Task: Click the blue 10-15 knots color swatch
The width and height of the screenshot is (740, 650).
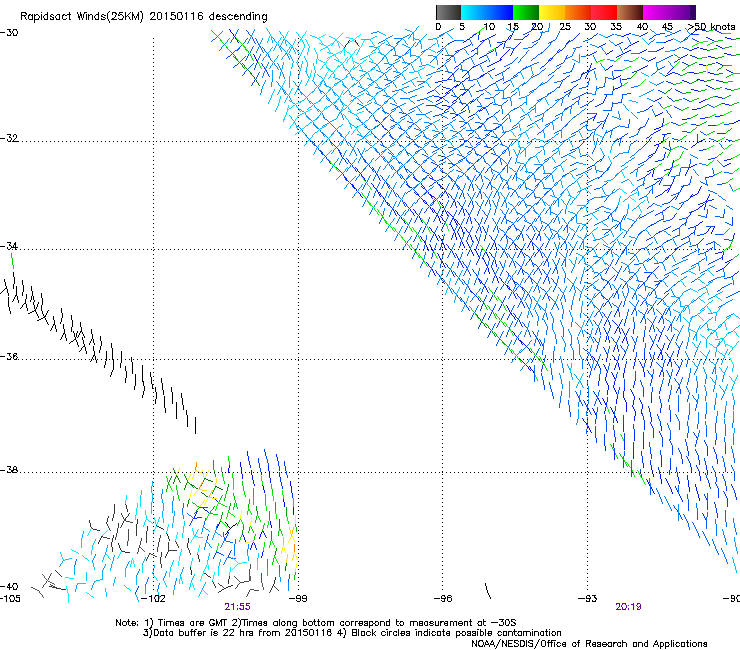Action: pyautogui.click(x=500, y=12)
